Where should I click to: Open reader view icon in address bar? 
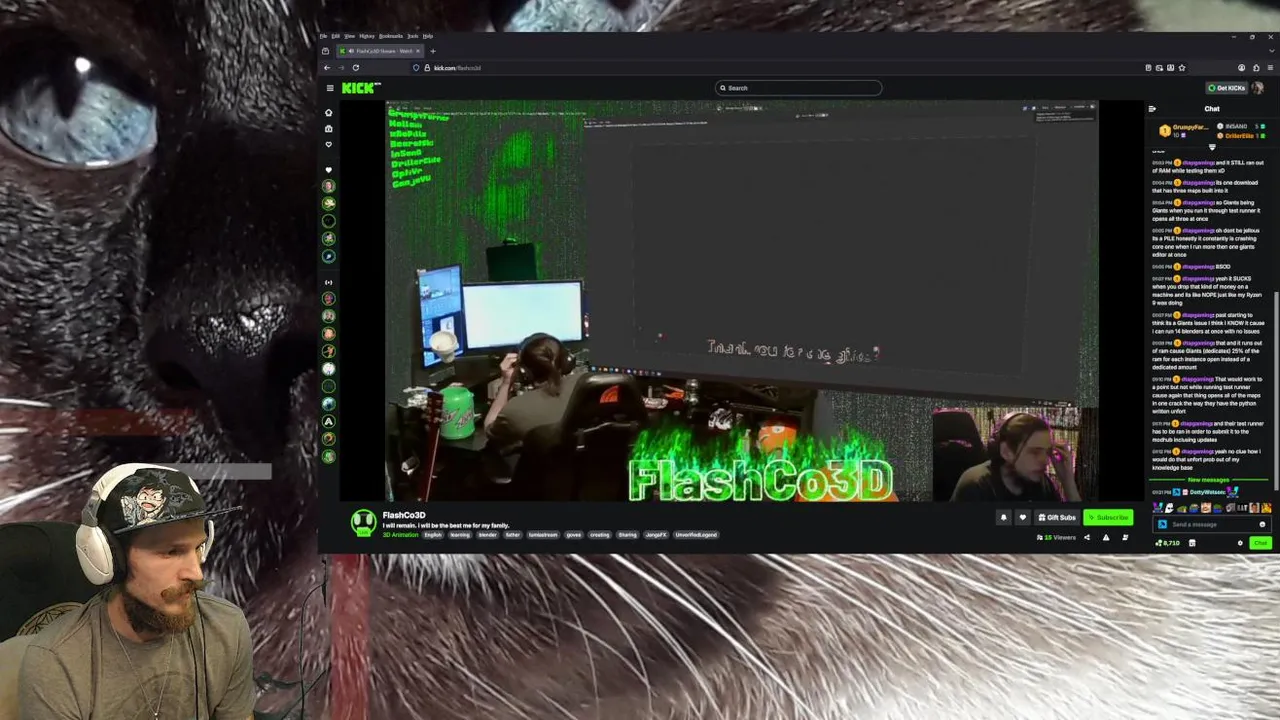[1148, 68]
